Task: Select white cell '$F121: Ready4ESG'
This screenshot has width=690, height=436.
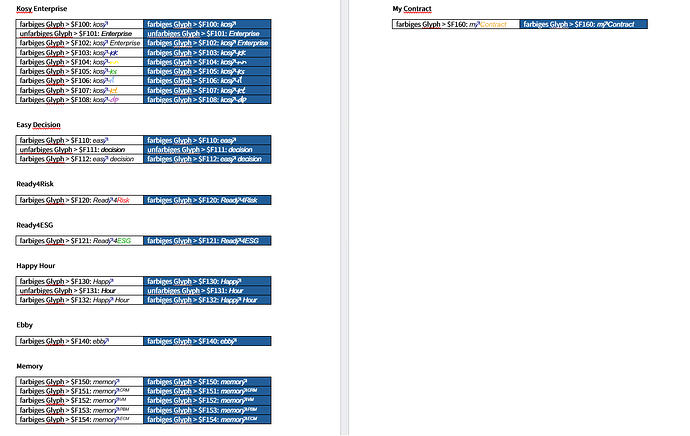Action: [x=80, y=241]
